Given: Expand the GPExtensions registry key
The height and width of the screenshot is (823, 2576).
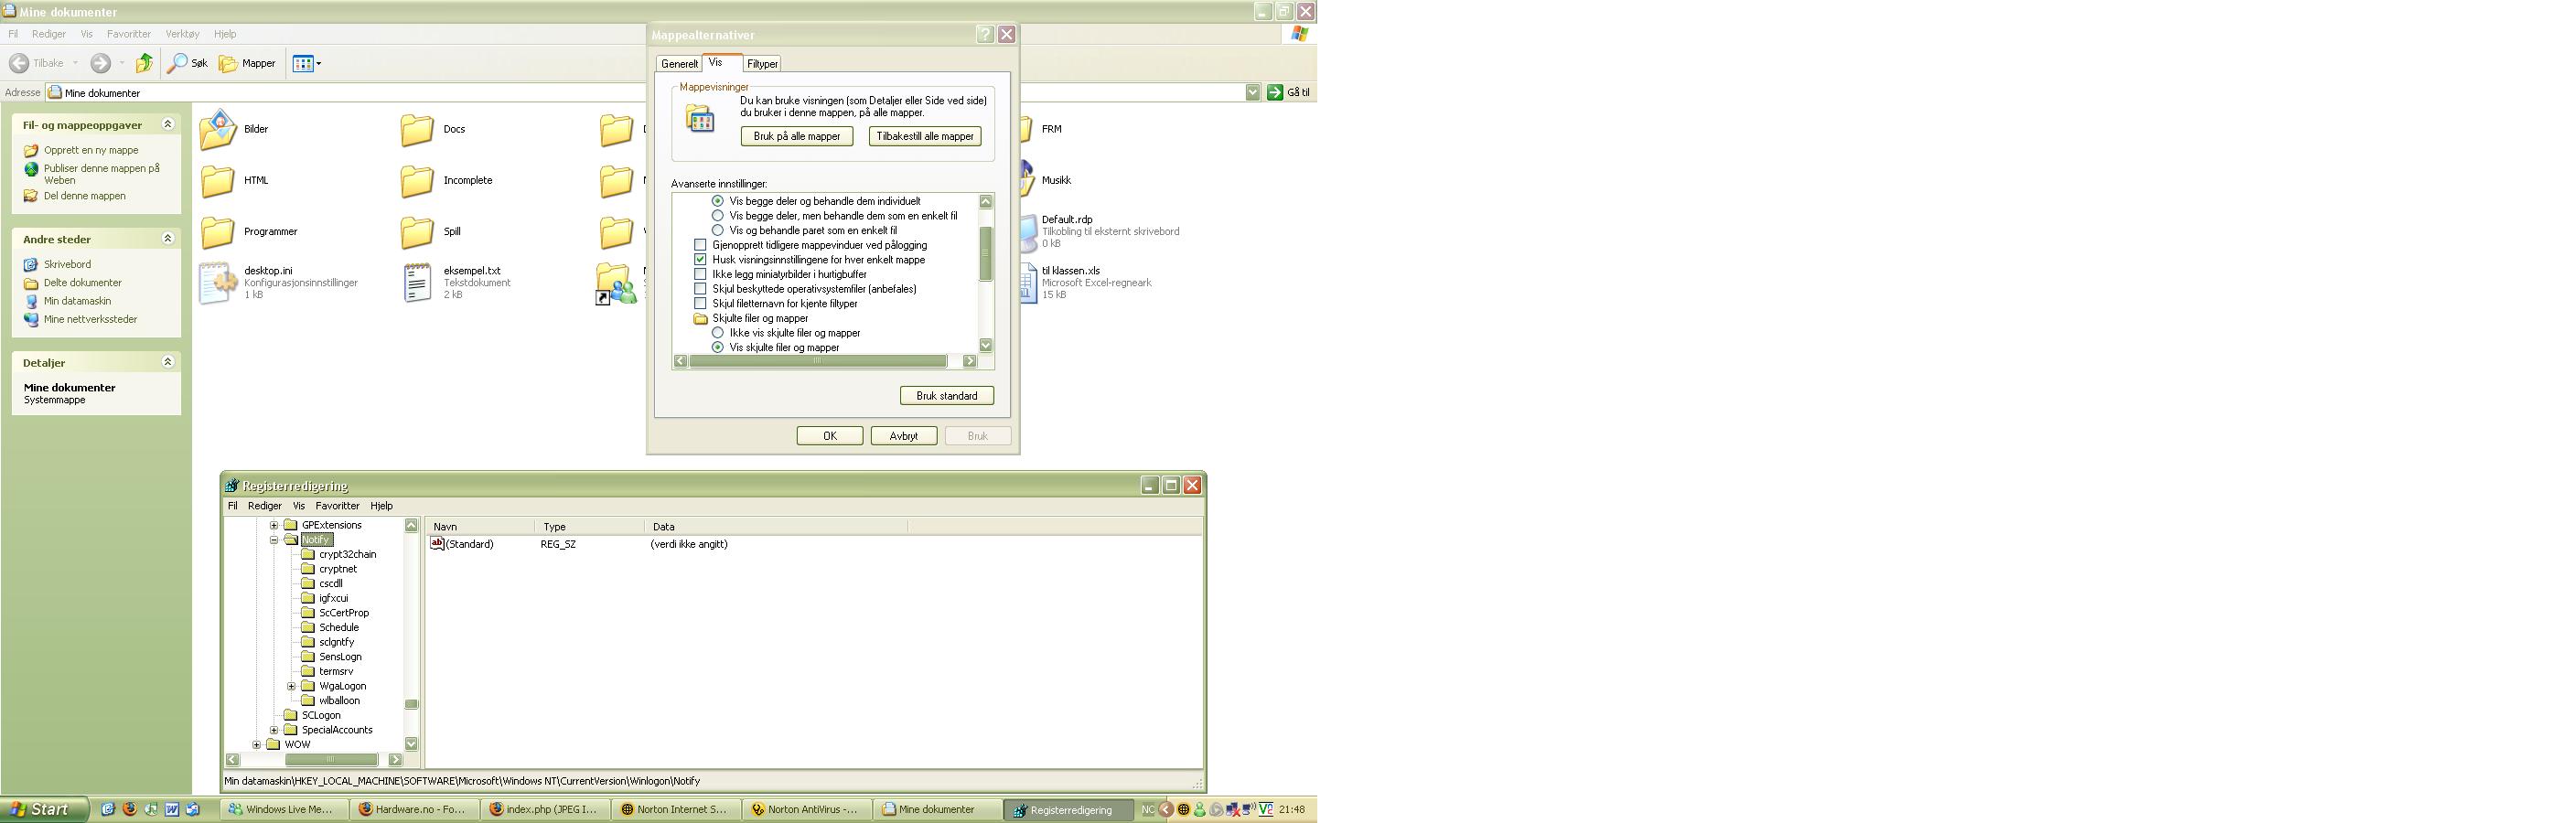Looking at the screenshot, I should pos(273,525).
